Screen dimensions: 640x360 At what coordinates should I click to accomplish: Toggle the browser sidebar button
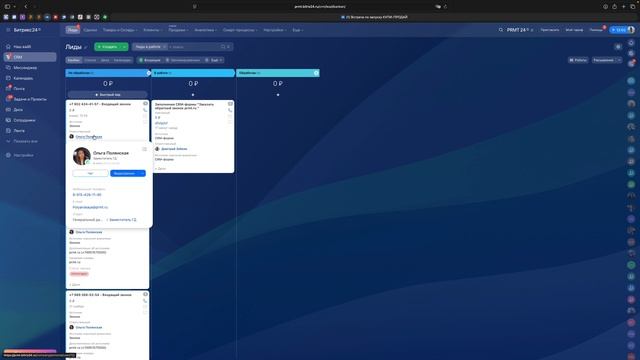pyautogui.click(x=7, y=7)
